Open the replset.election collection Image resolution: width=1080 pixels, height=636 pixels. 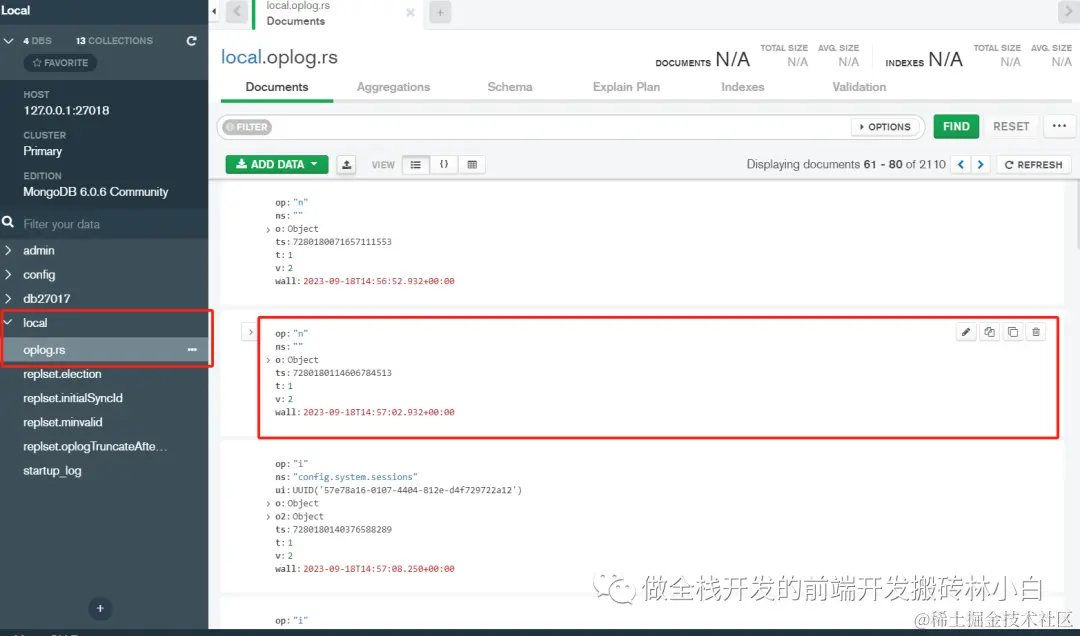[62, 374]
